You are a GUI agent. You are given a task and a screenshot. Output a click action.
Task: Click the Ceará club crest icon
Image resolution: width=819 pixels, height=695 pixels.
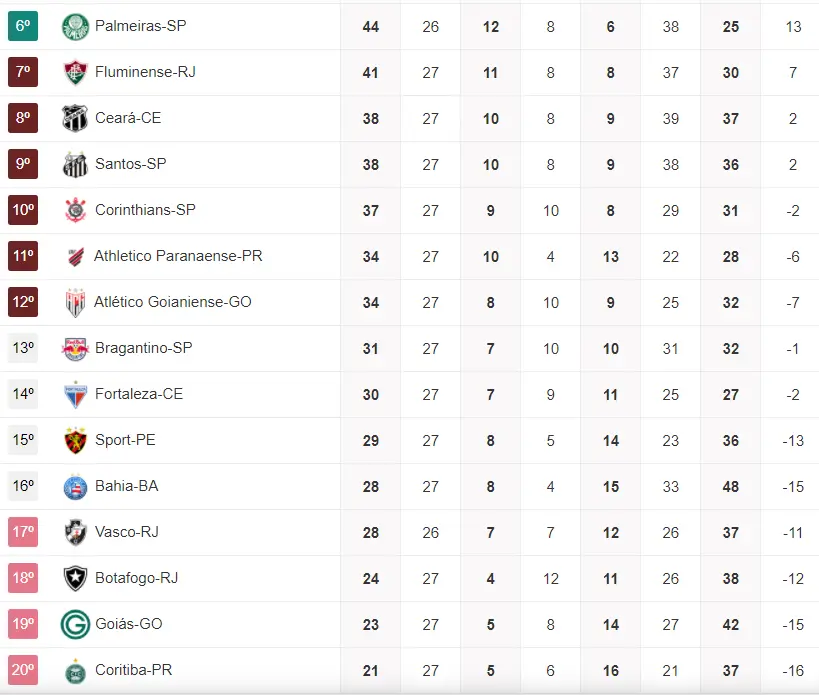[x=75, y=118]
